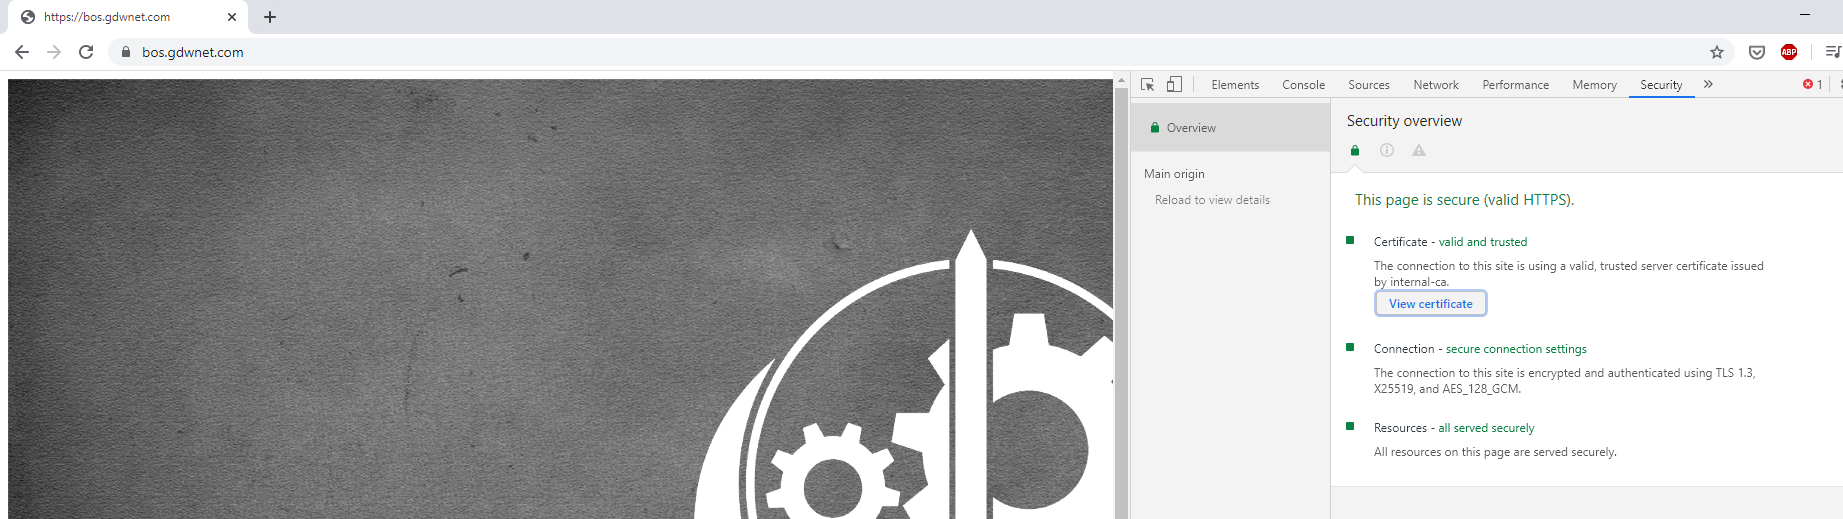The width and height of the screenshot is (1843, 519).
Task: Switch to the Console tab
Action: click(x=1304, y=85)
